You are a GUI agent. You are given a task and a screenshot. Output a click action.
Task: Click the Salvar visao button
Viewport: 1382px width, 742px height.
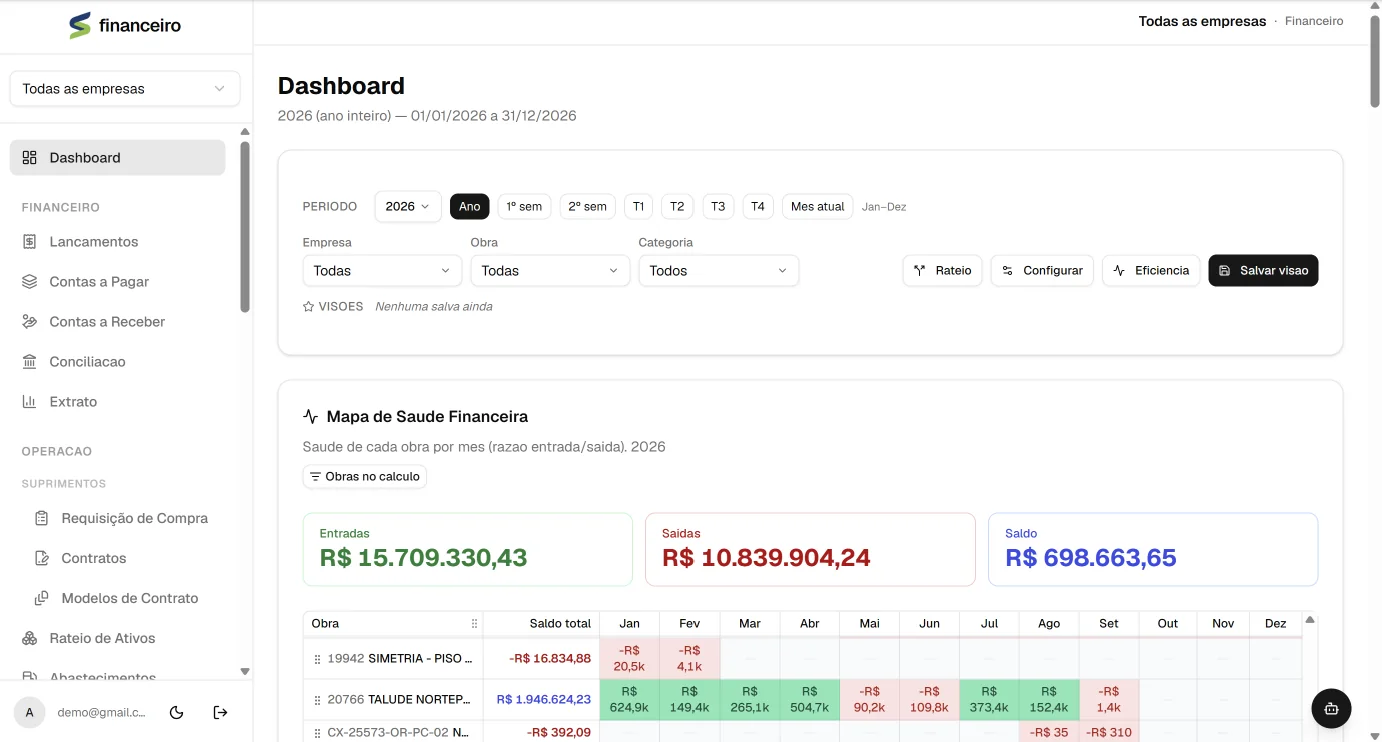(1263, 271)
